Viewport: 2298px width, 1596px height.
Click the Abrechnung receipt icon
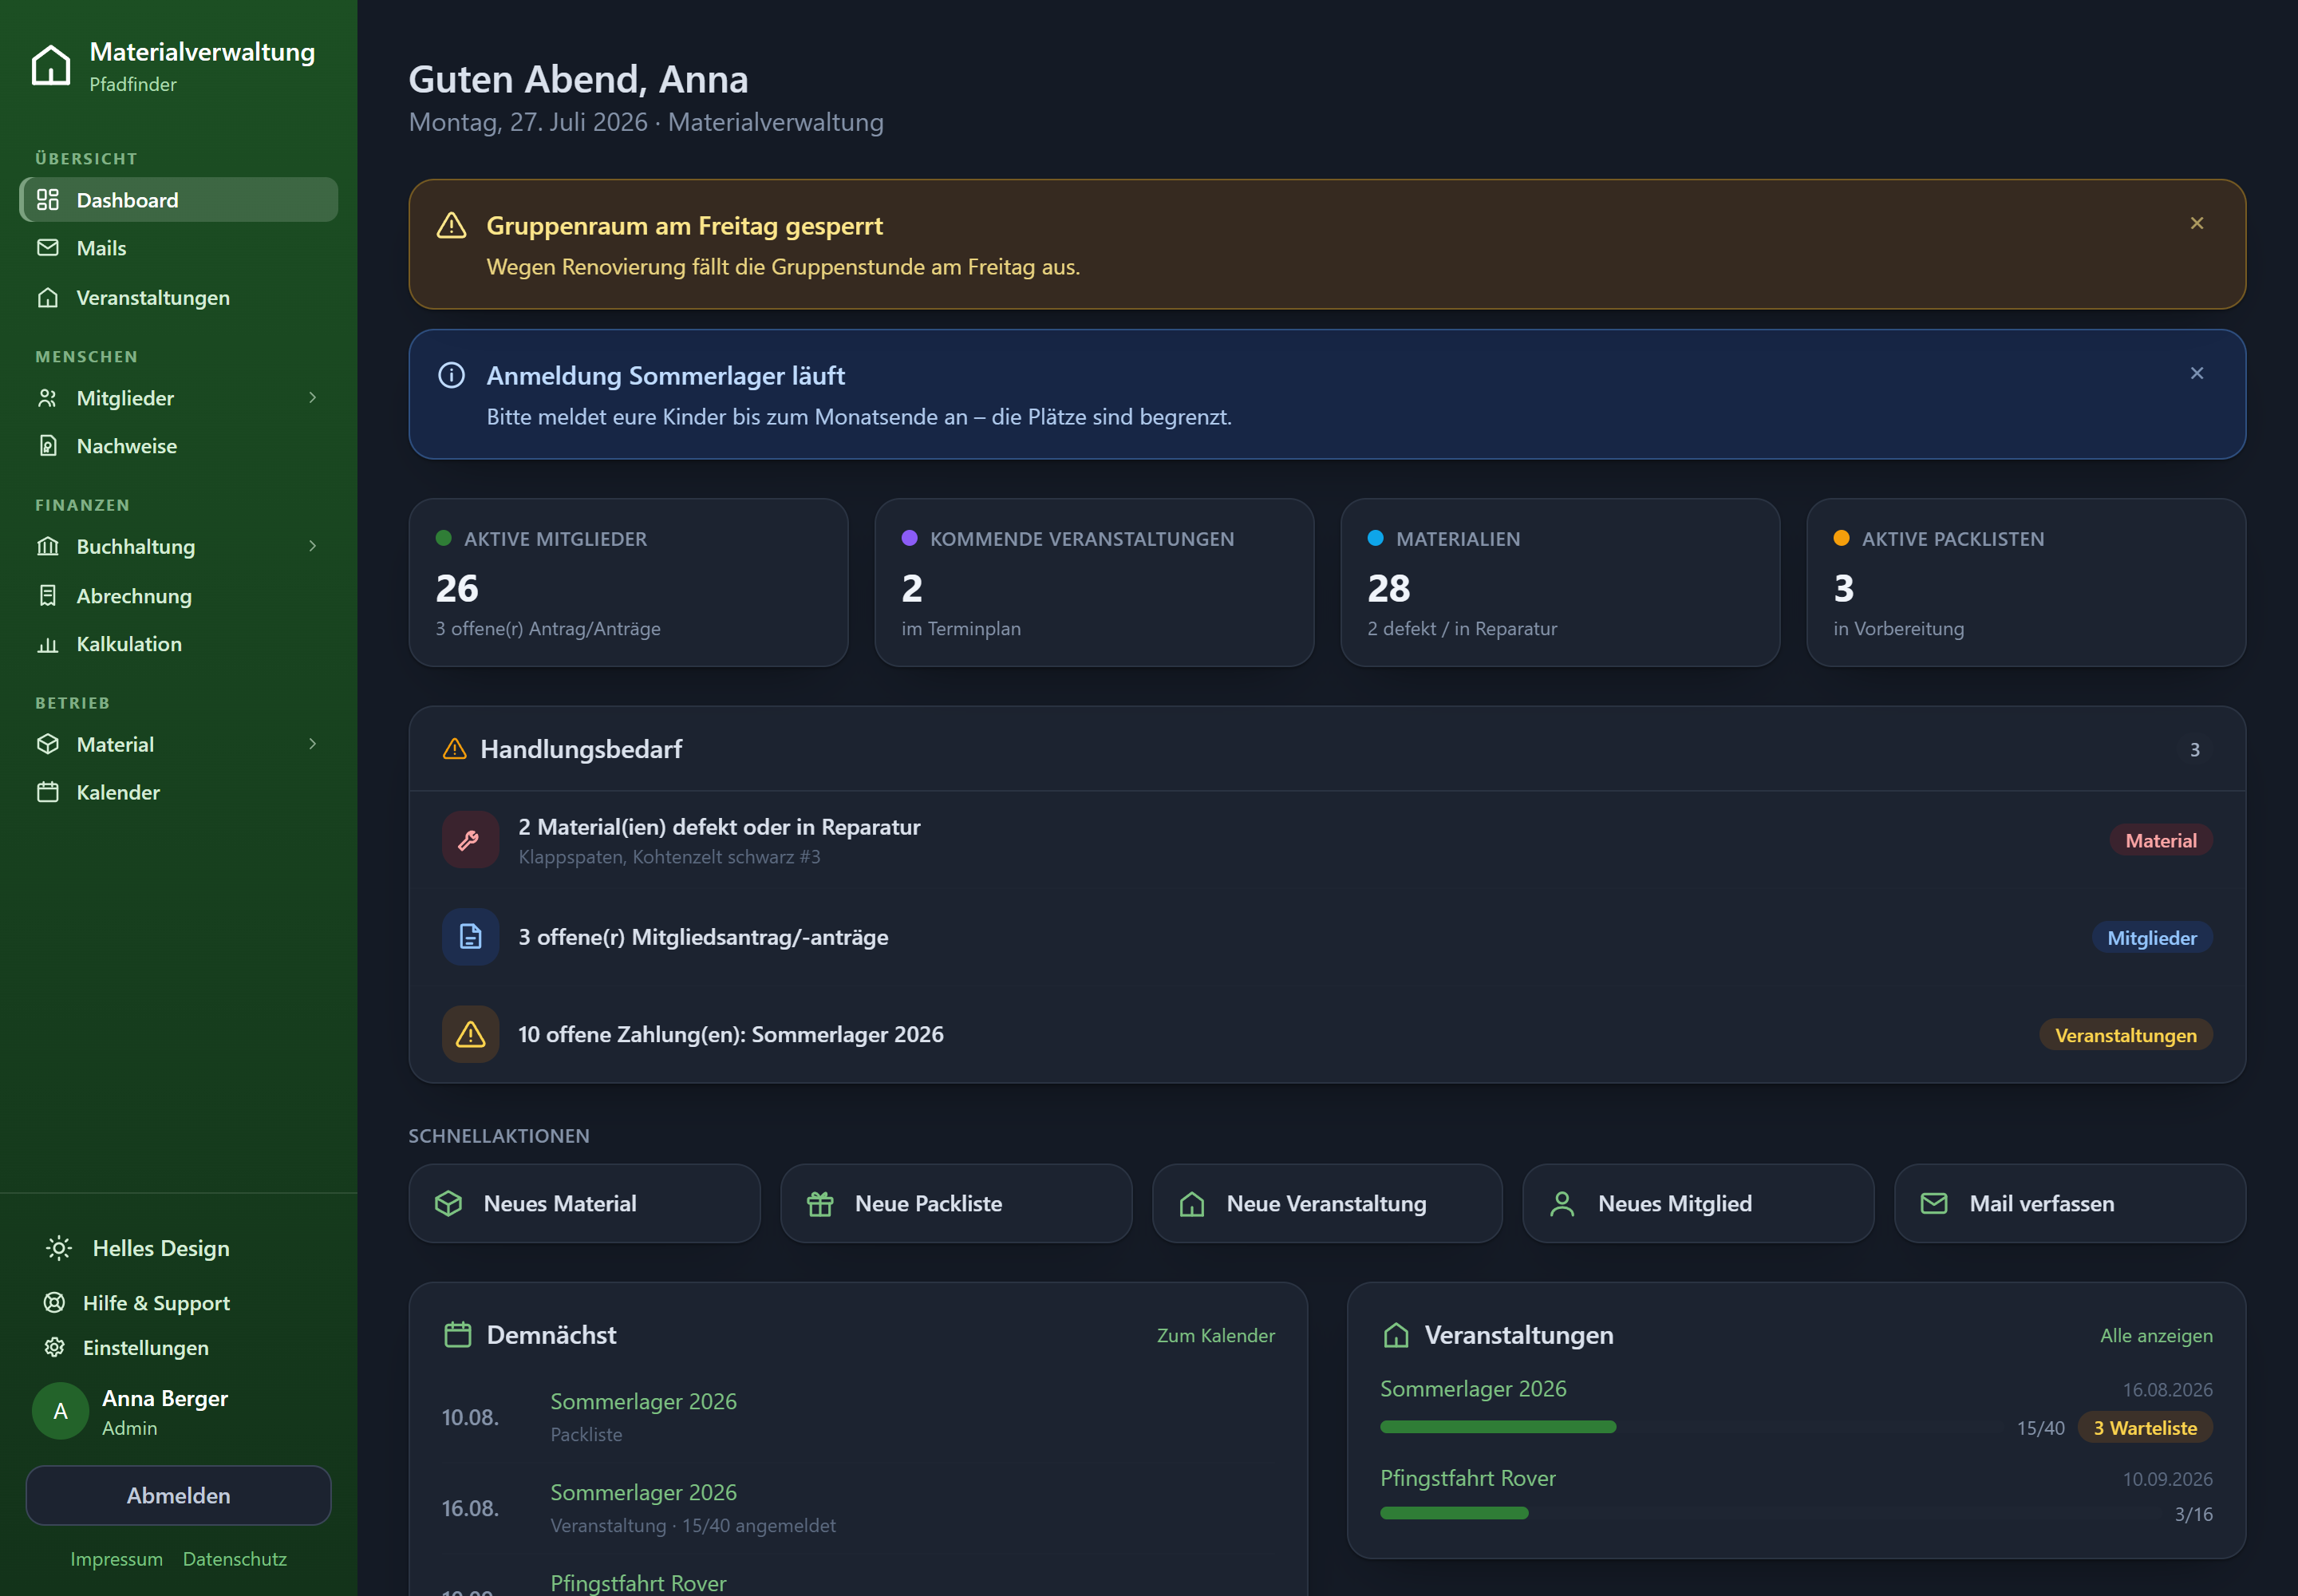(x=48, y=596)
